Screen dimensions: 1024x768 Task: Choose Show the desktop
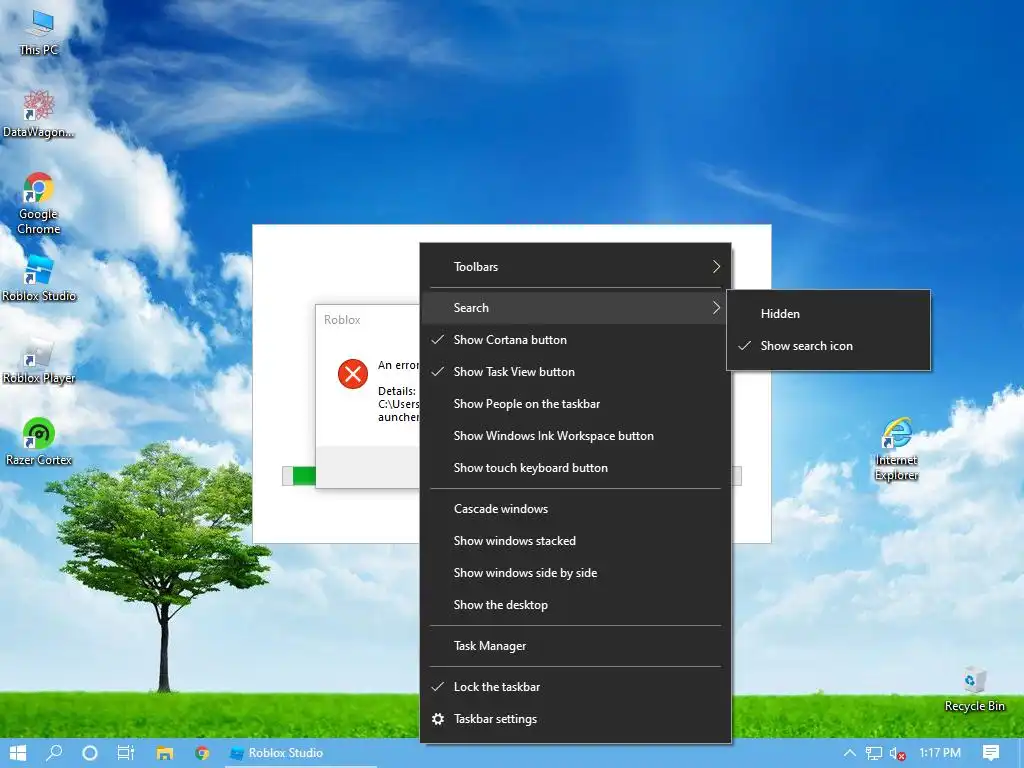click(575, 605)
